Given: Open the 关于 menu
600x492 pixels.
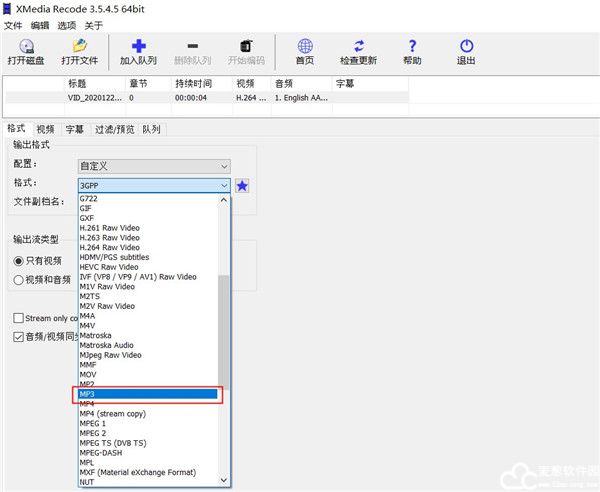Looking at the screenshot, I should pos(93,26).
